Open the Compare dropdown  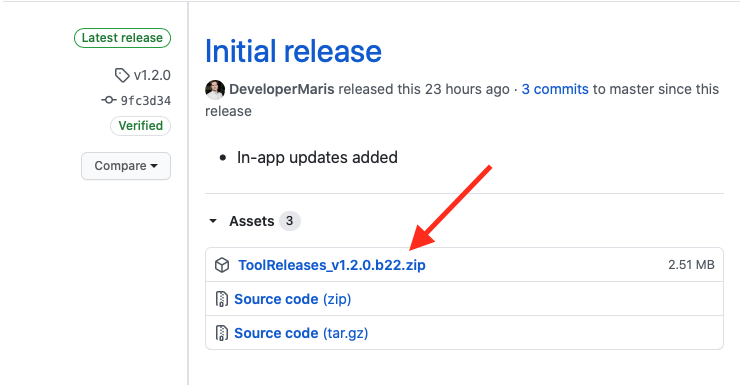point(126,166)
